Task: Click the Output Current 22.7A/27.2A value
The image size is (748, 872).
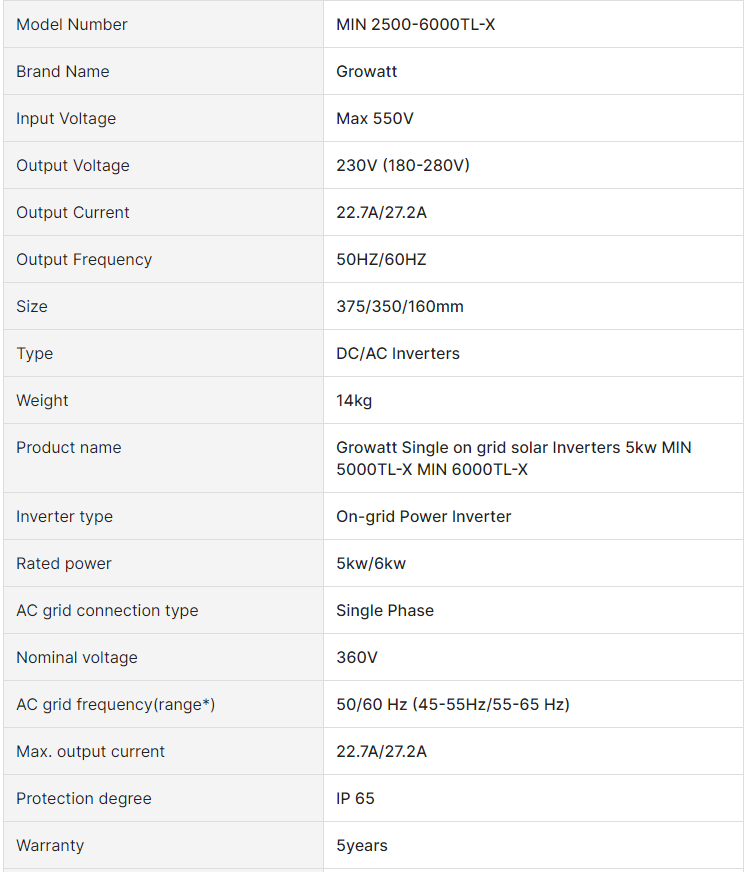Action: point(382,212)
